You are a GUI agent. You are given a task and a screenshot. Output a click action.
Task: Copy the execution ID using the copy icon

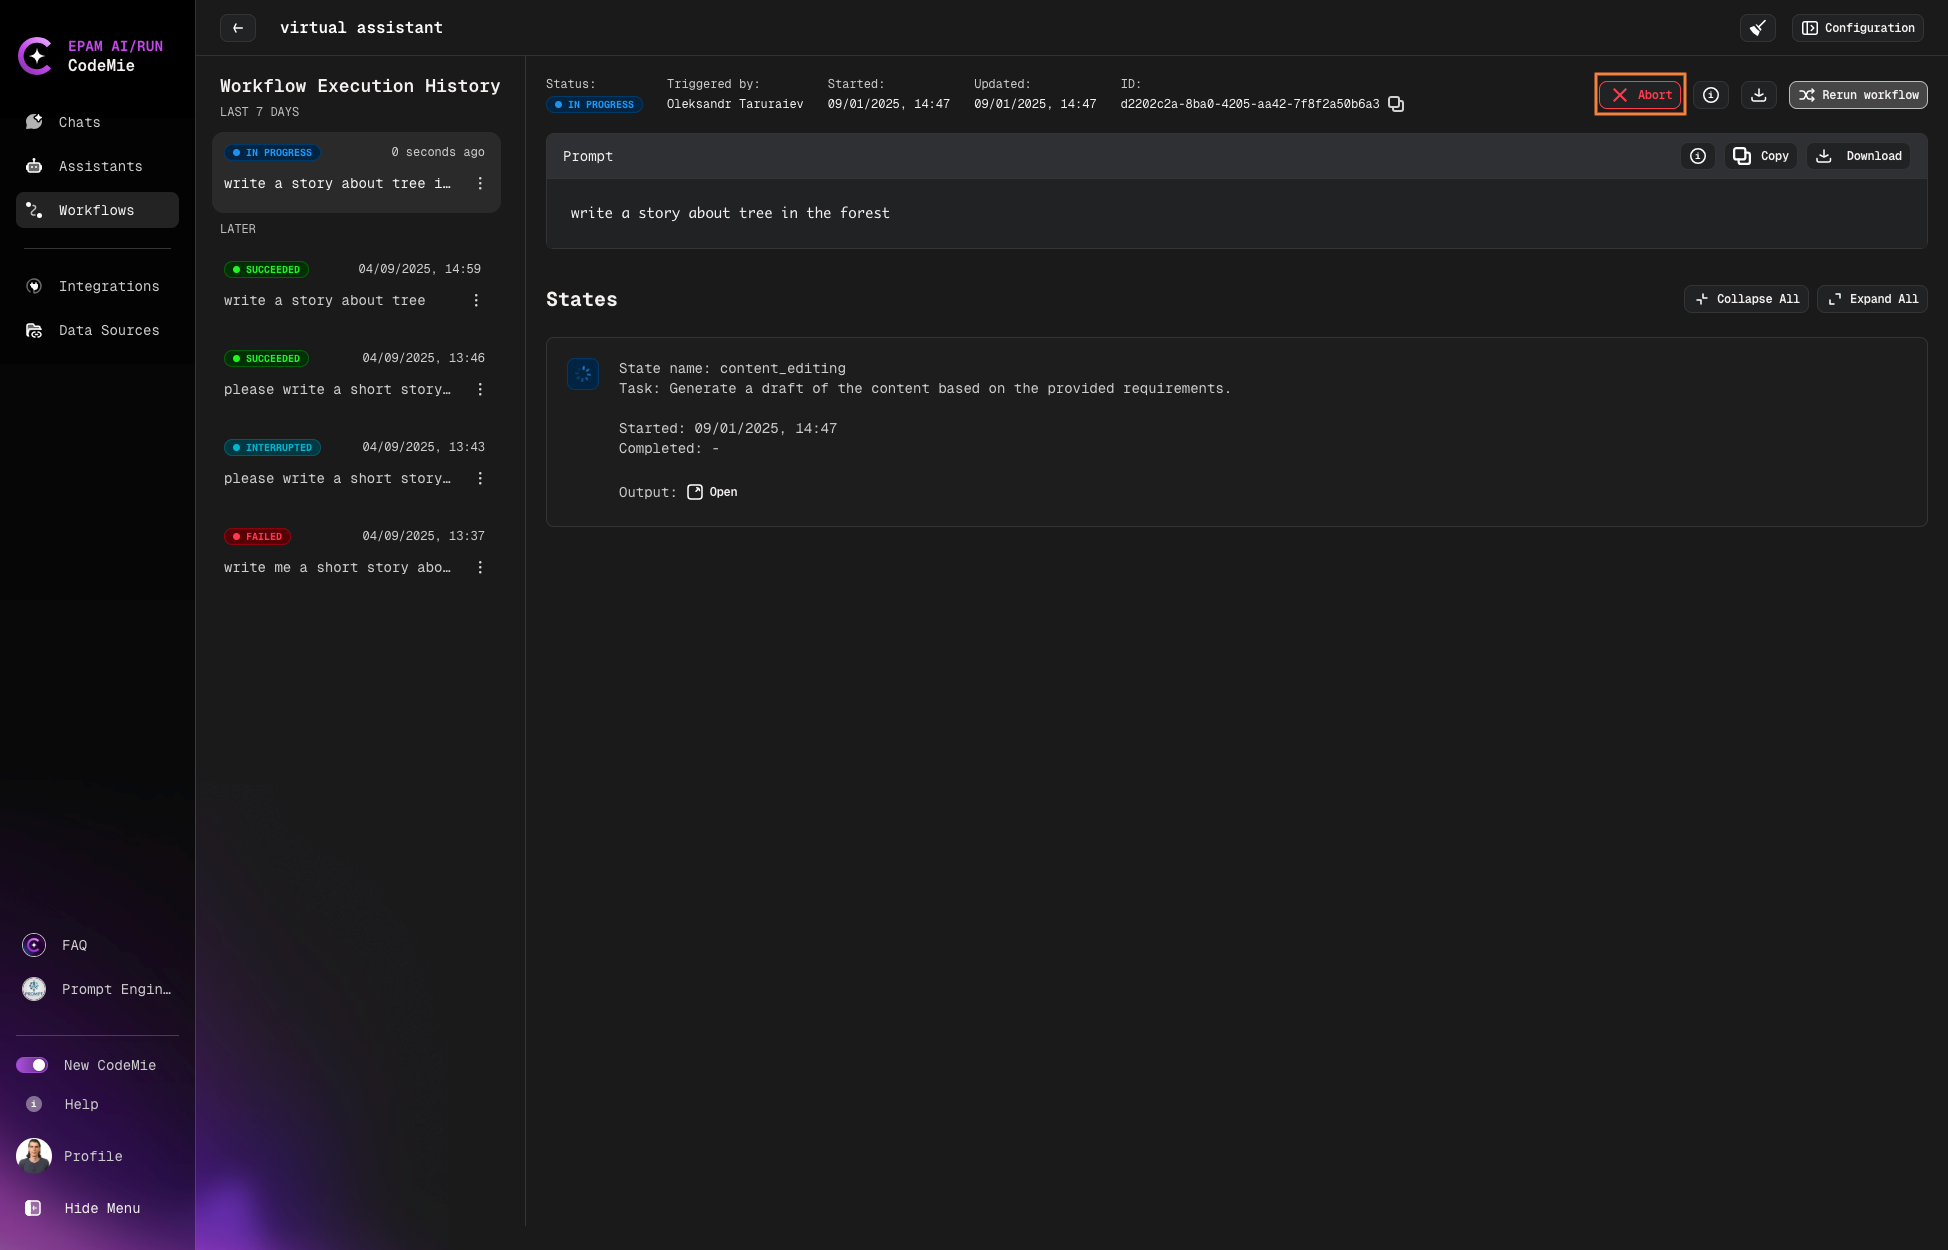click(1396, 104)
